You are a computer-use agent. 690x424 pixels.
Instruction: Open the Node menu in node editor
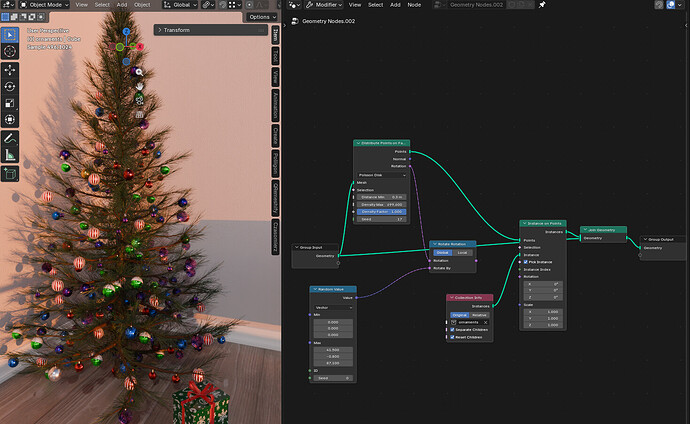(x=414, y=5)
